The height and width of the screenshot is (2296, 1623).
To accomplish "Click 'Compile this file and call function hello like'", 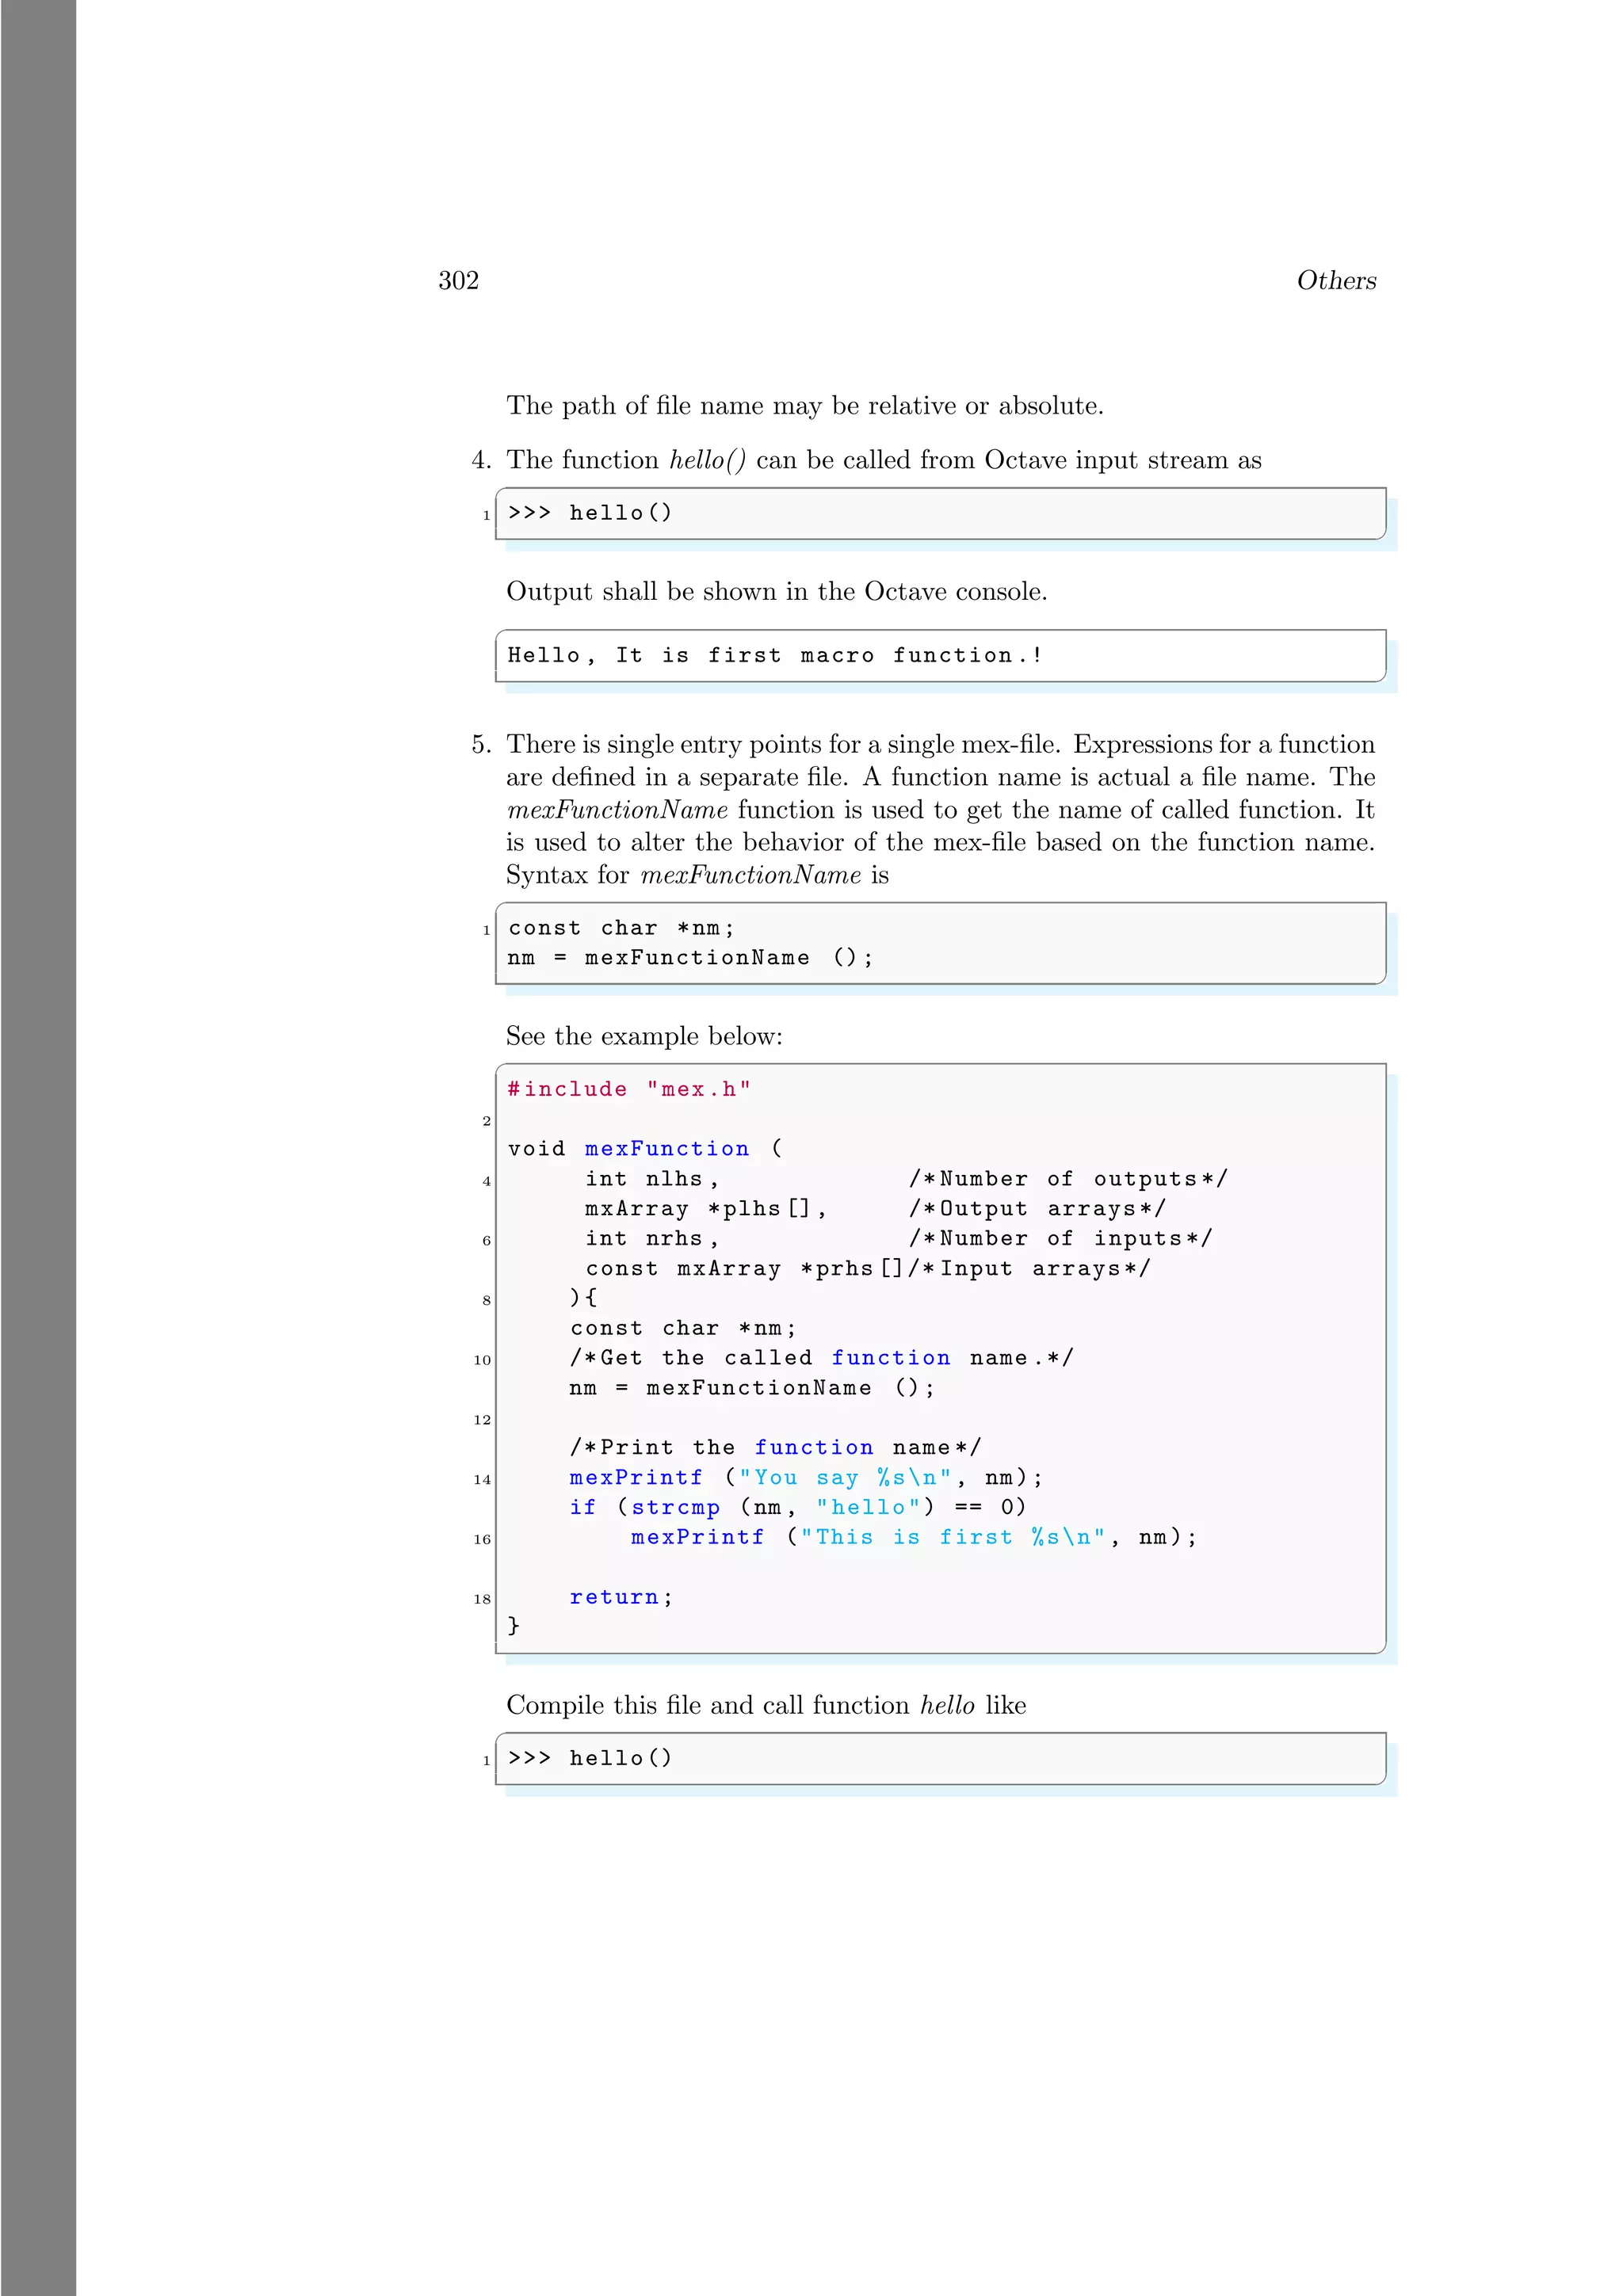I will (x=766, y=1705).
